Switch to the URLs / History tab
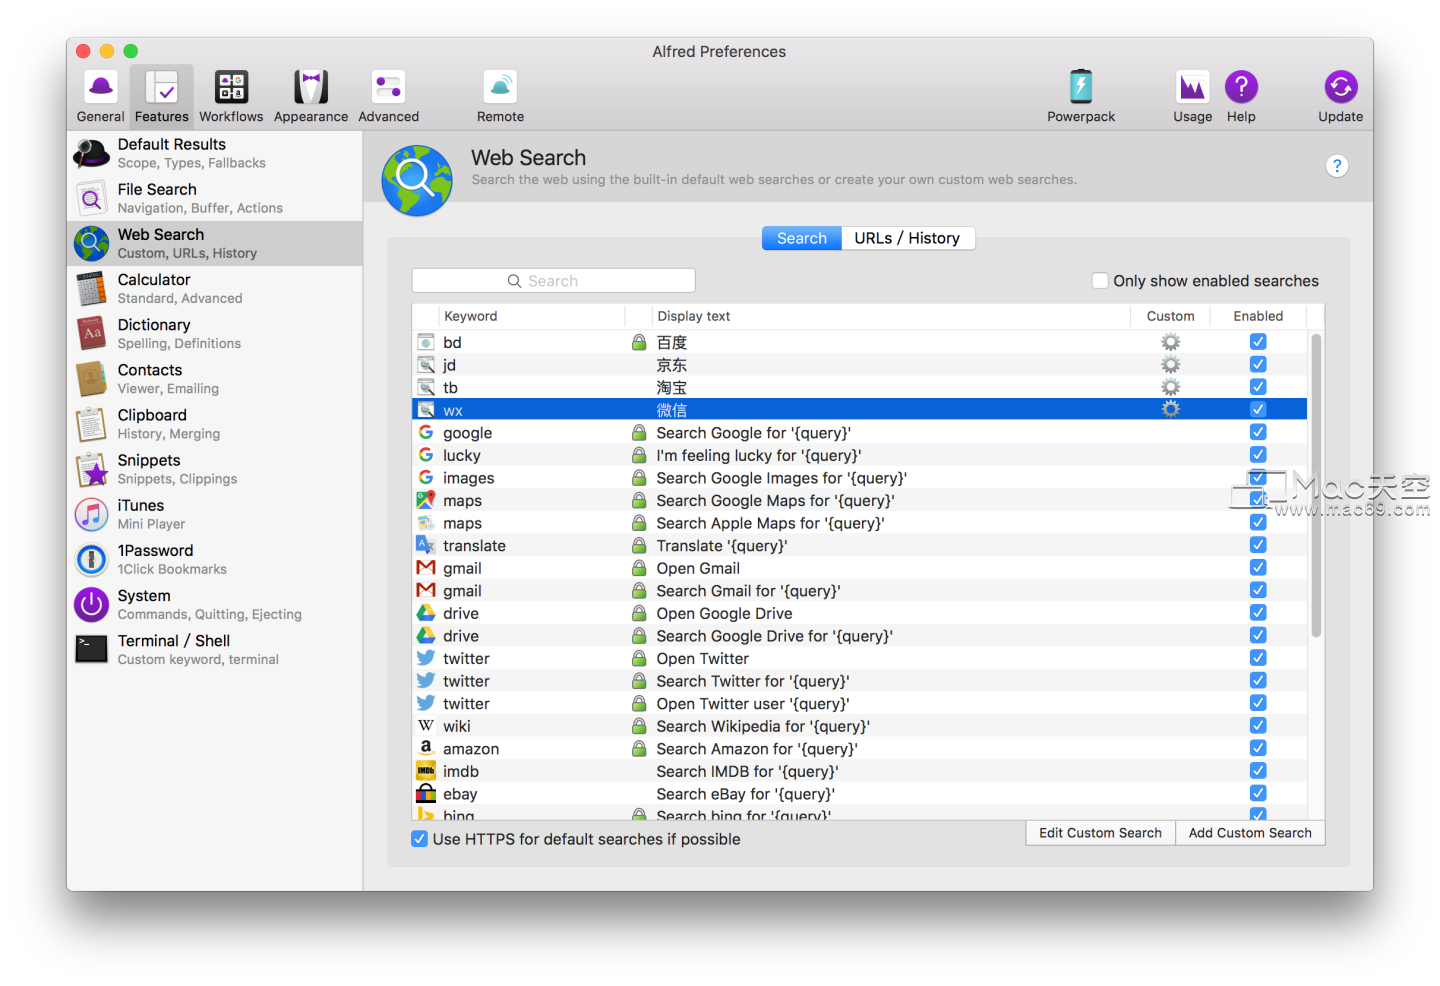 [907, 238]
